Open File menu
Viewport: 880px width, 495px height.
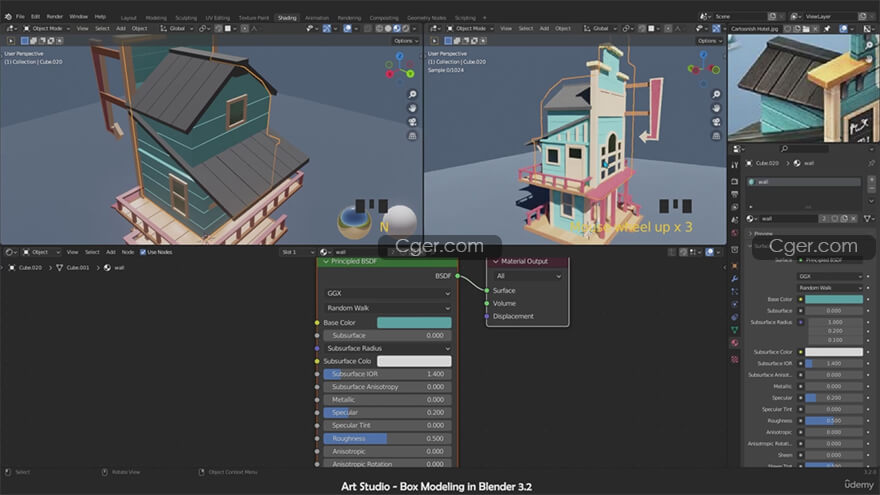20,17
